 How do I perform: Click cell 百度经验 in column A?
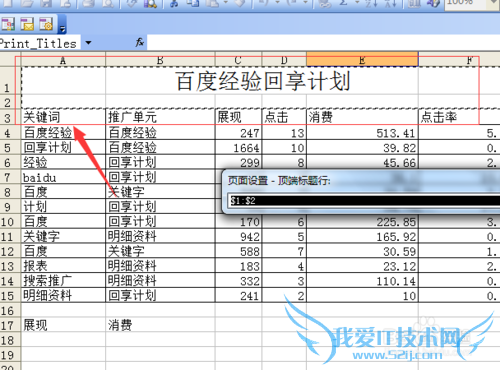(x=63, y=133)
